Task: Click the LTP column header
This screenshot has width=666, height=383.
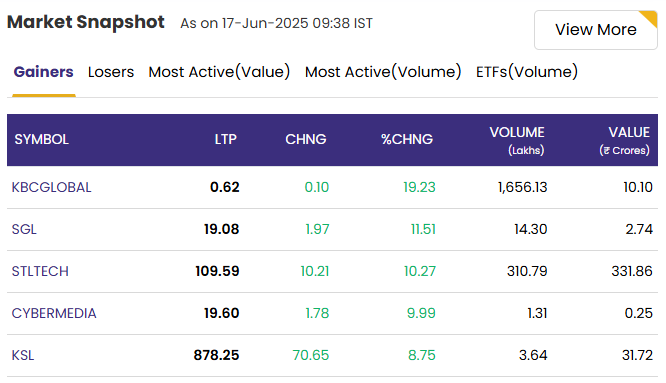Action: 226,139
